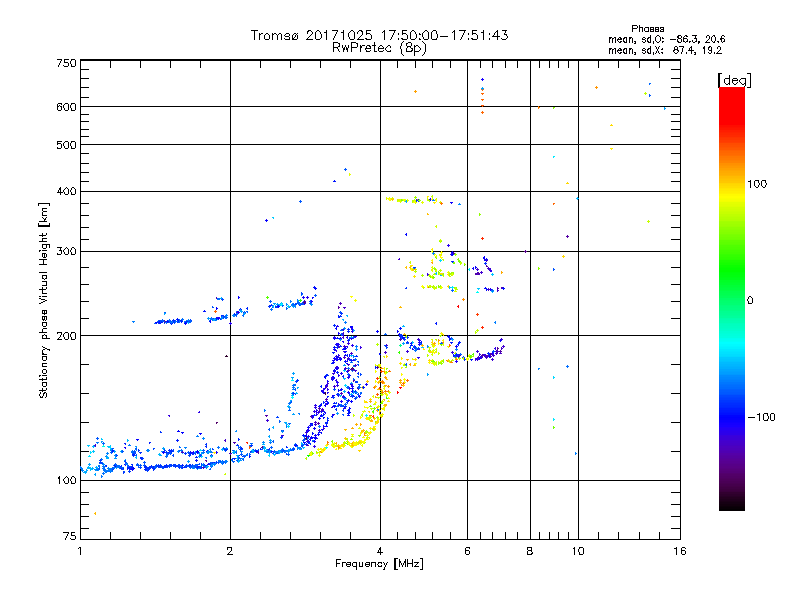
Task: Click the 'Phases' heading text
Action: tap(647, 29)
